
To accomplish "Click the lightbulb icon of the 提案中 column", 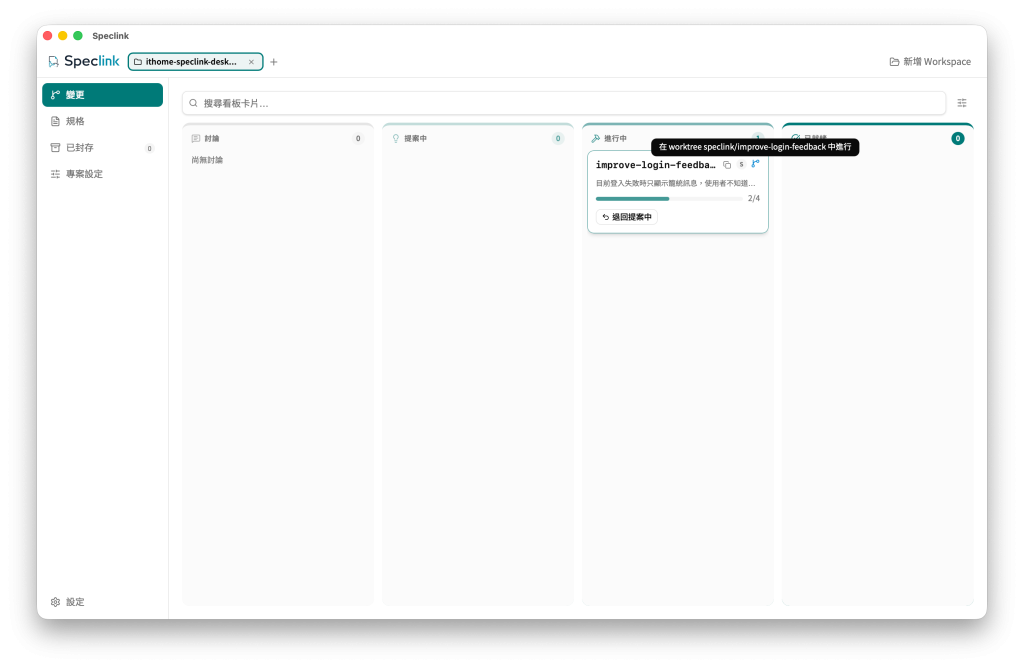I will (396, 138).
